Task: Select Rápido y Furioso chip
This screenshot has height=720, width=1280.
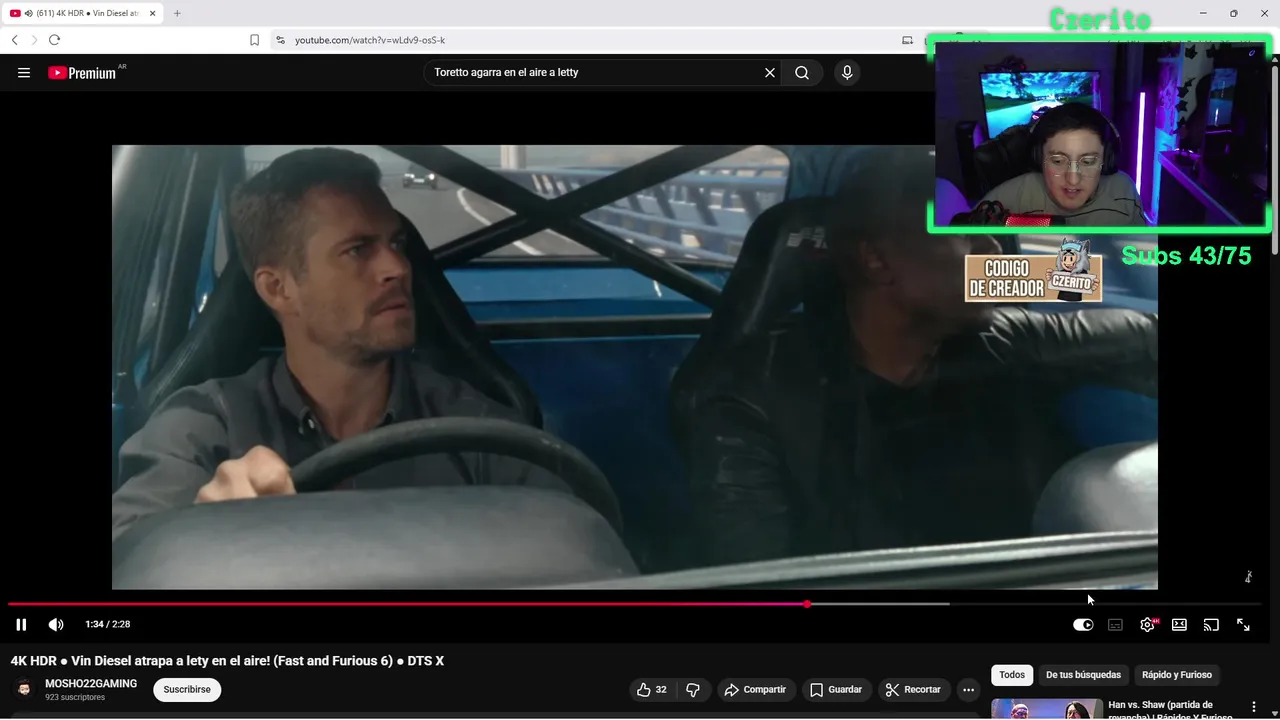Action: coord(1176,675)
